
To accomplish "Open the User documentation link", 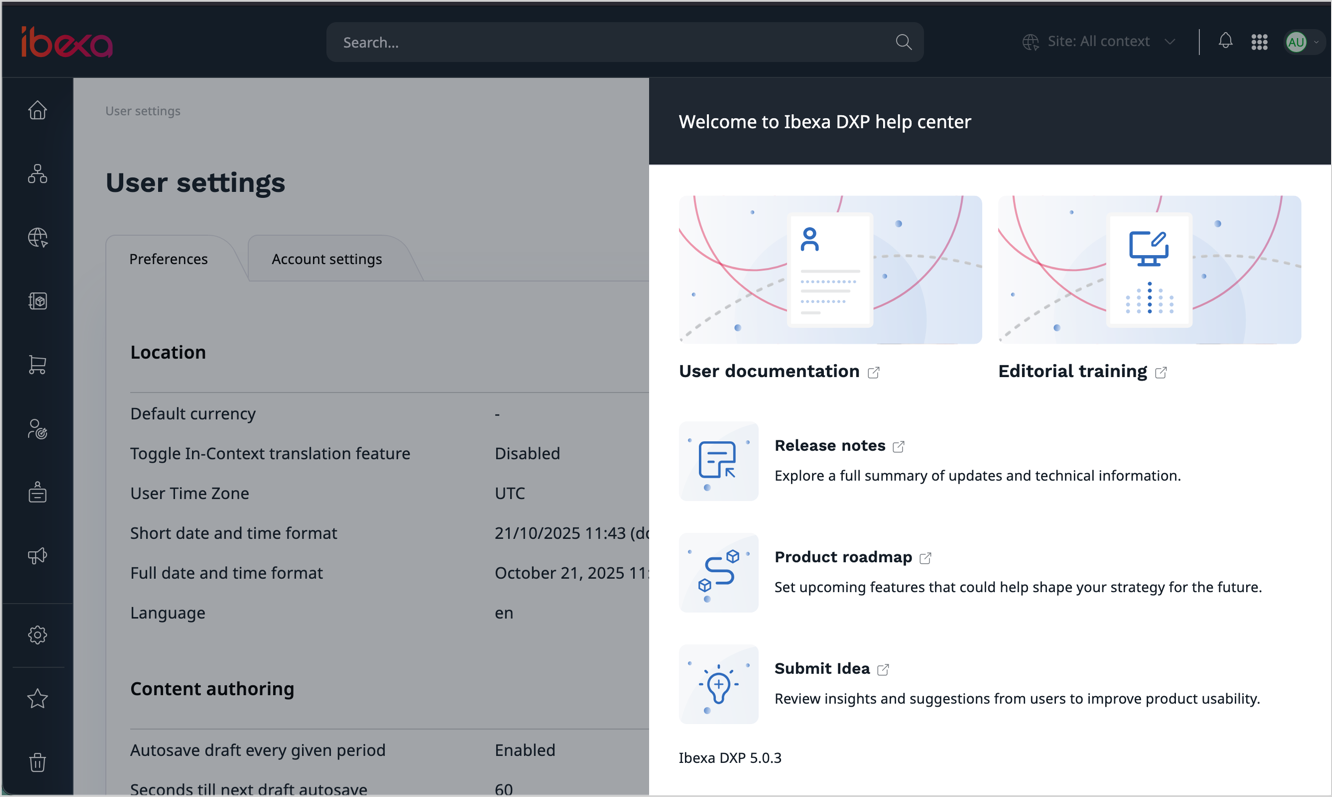I will point(769,371).
